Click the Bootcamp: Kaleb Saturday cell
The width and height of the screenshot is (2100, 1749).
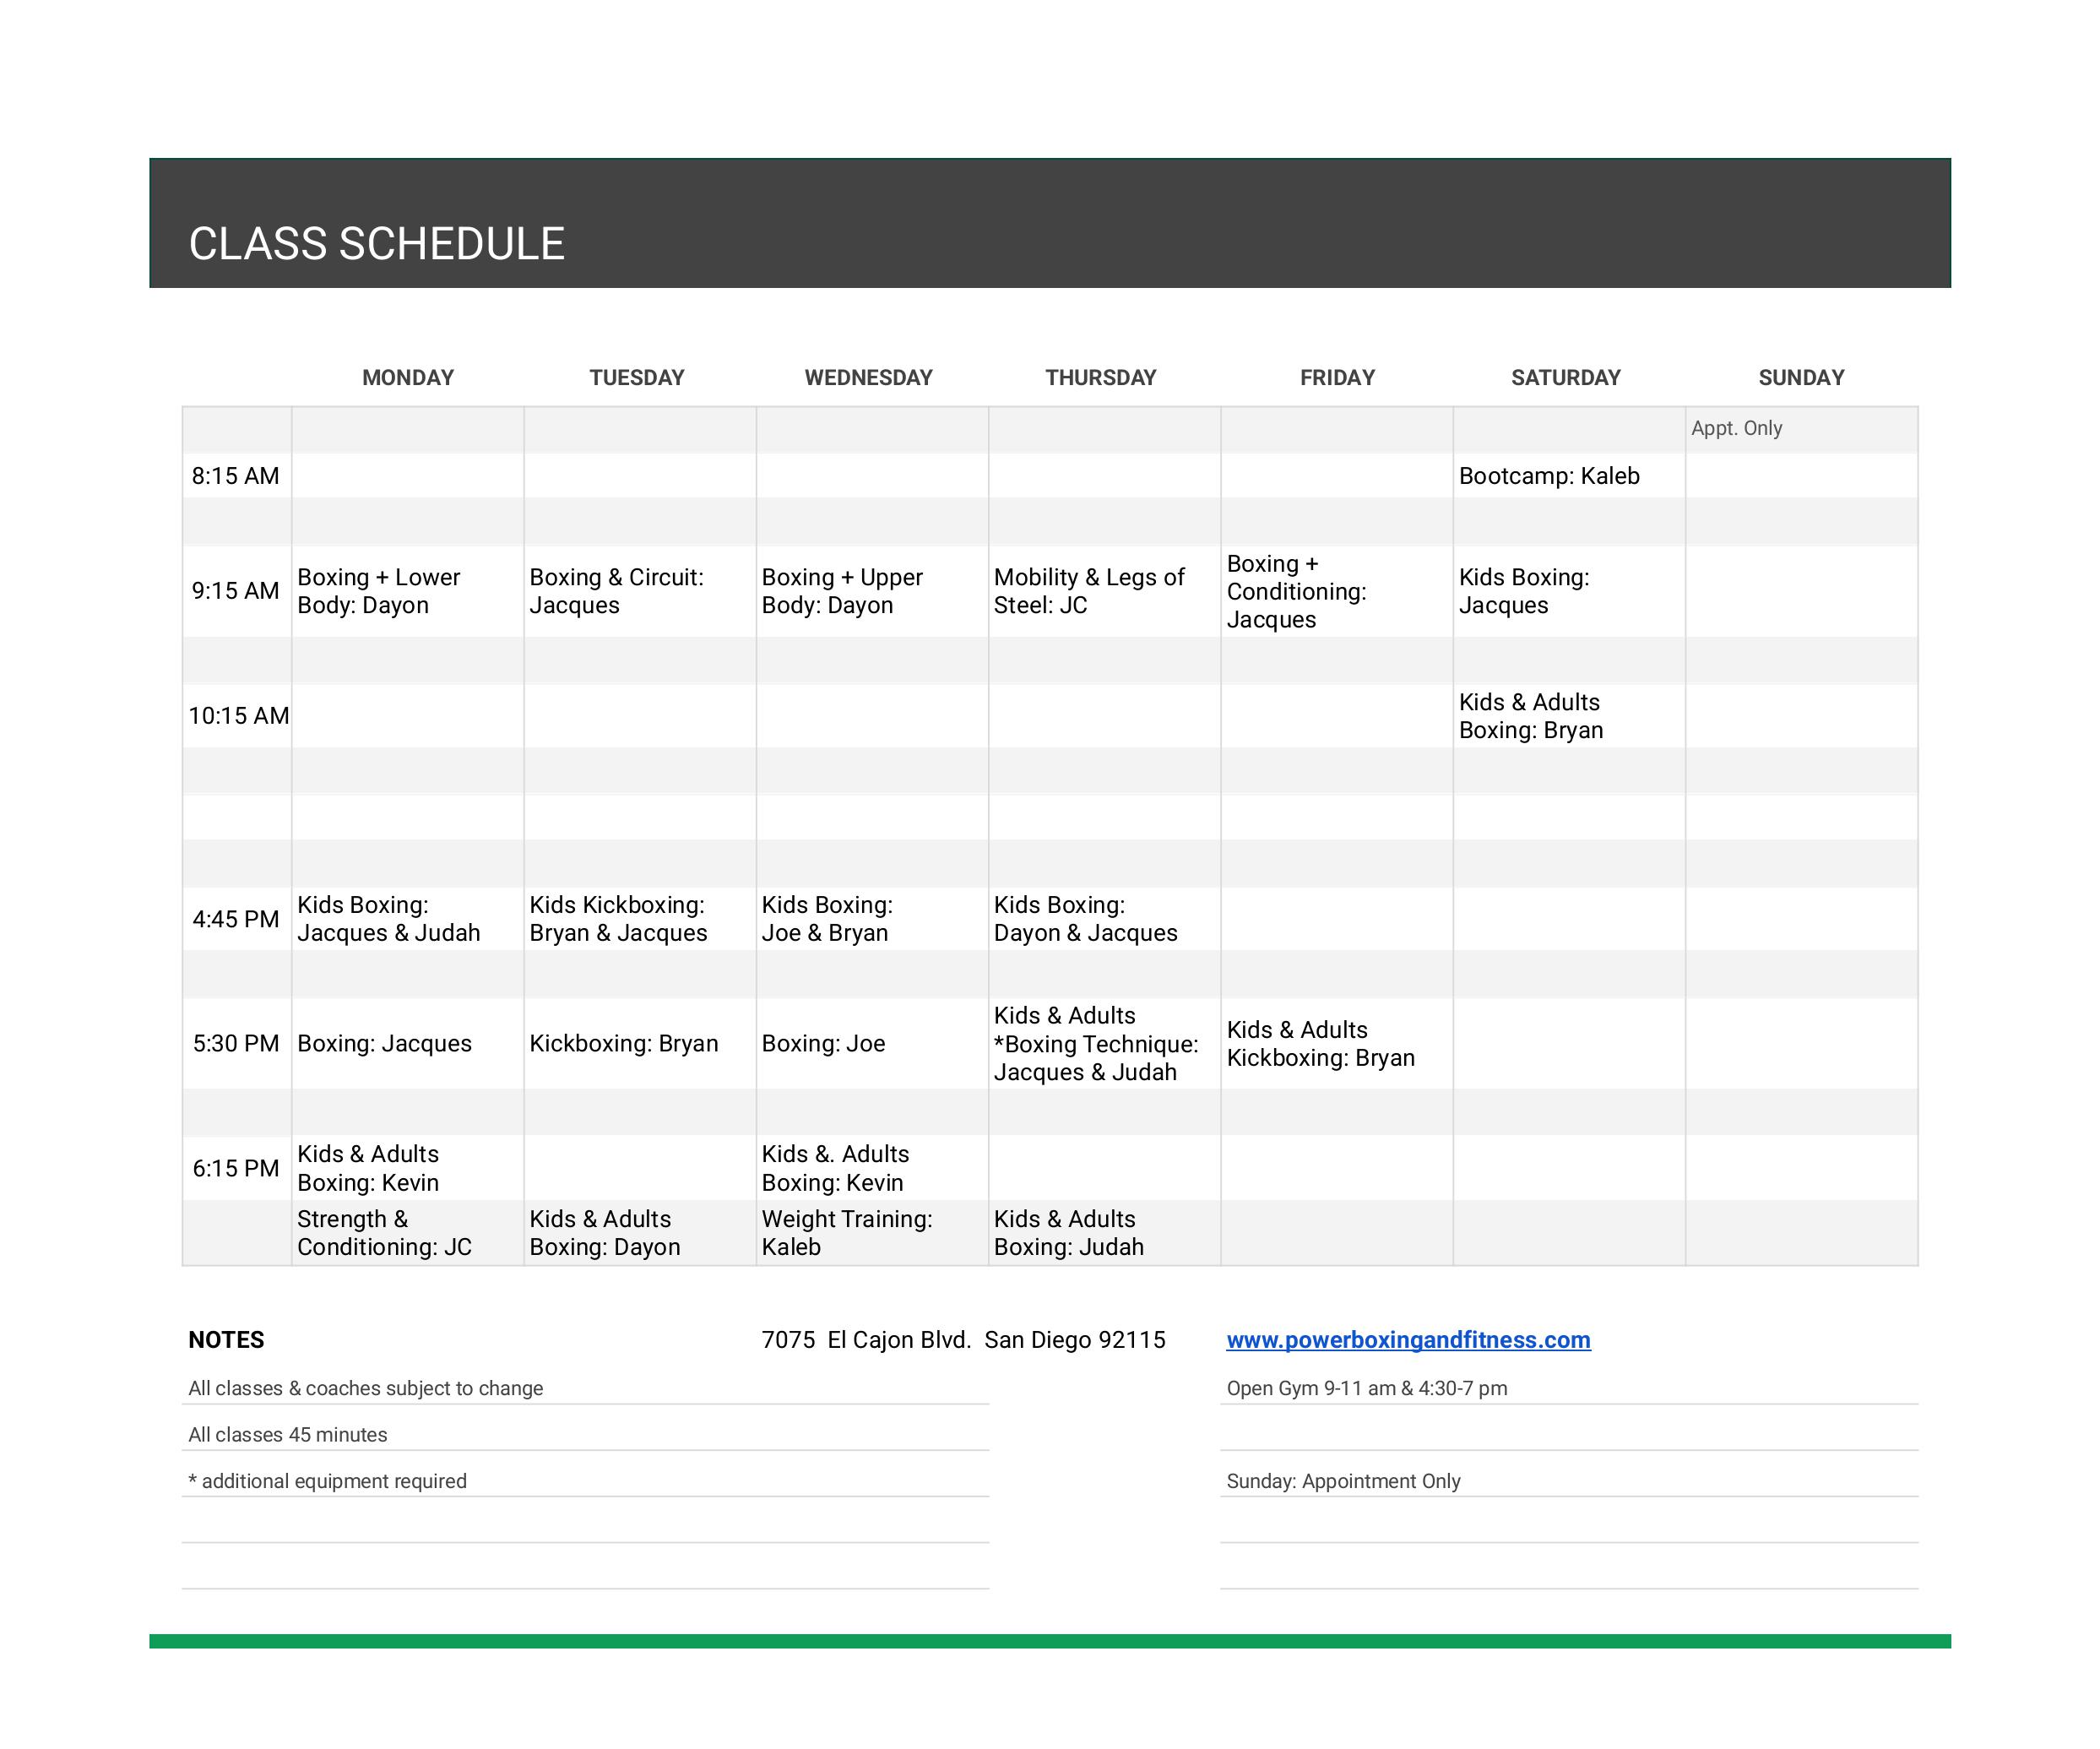(x=1548, y=476)
